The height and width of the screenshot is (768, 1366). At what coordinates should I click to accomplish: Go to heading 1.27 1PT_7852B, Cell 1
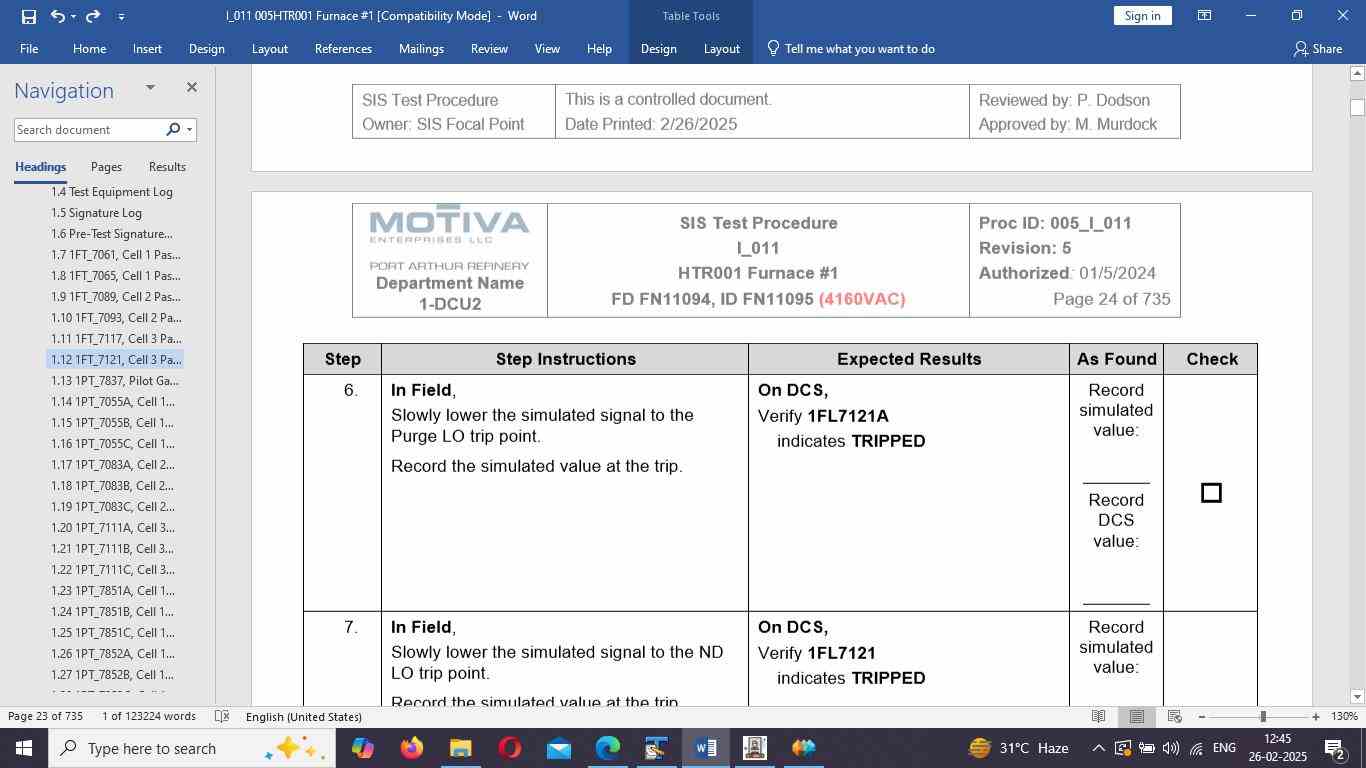(113, 674)
